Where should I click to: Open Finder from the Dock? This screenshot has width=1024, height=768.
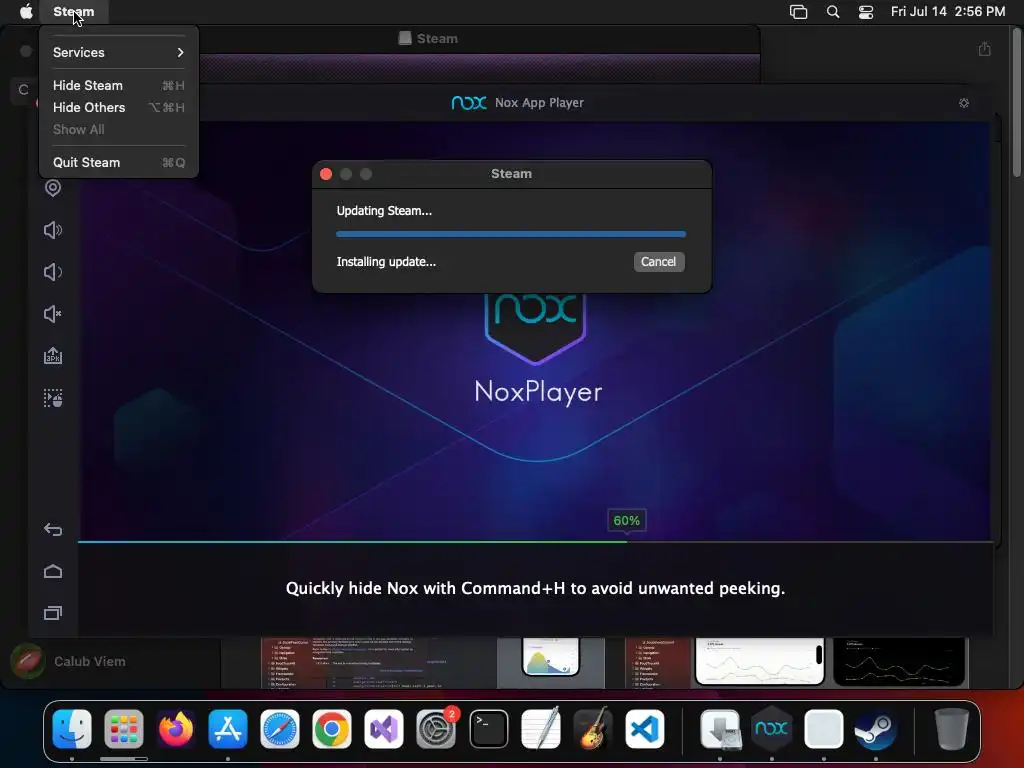(72, 729)
